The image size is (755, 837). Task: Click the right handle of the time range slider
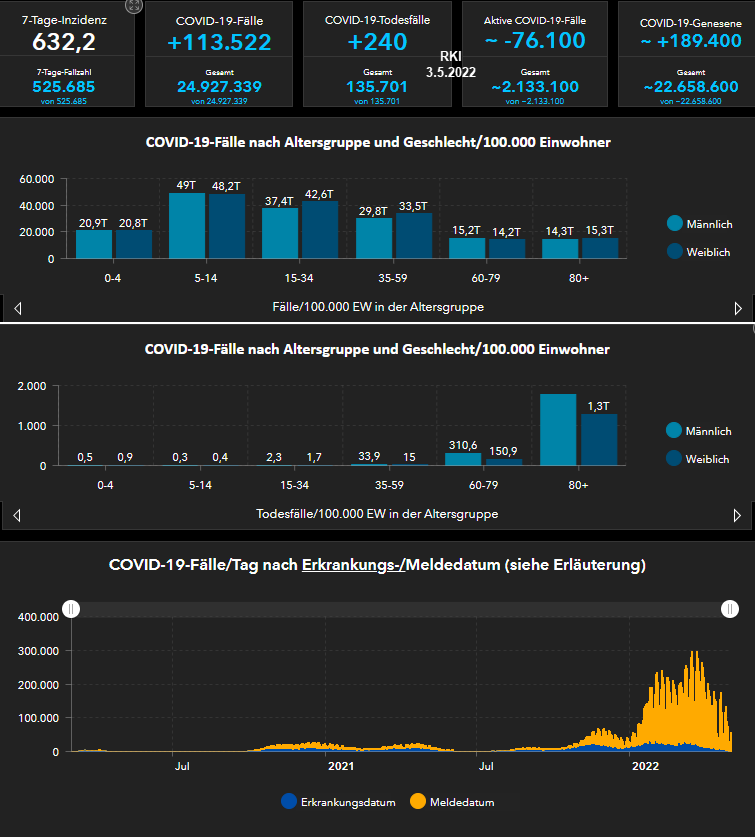(x=731, y=609)
